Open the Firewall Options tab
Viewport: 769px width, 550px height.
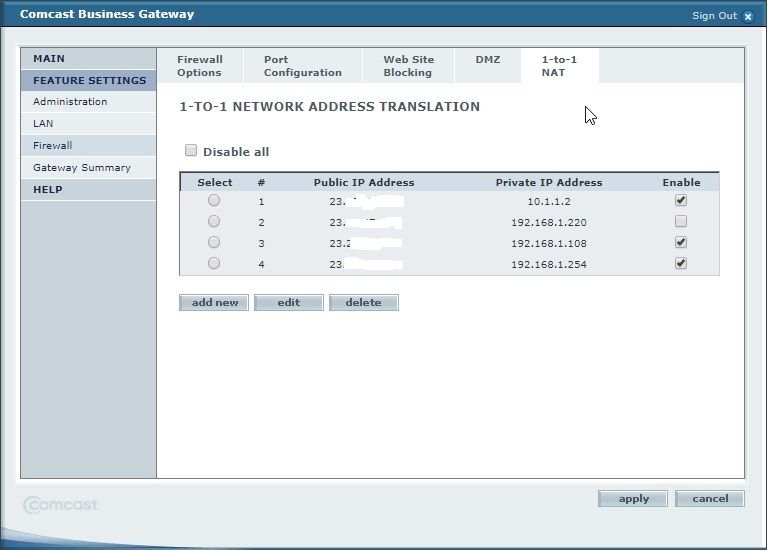coord(200,66)
